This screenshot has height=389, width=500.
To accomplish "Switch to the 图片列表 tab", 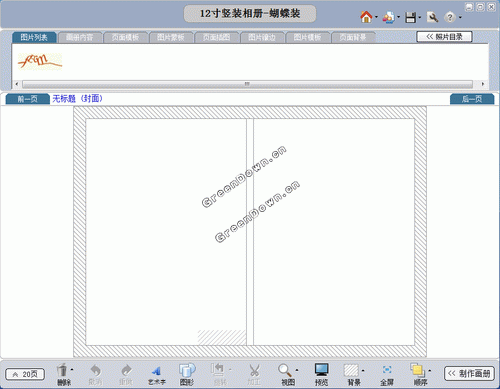I will click(x=34, y=37).
